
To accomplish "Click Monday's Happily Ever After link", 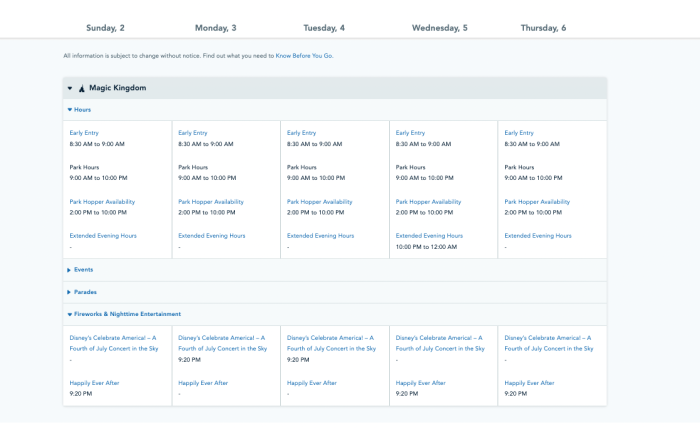I will 203,383.
